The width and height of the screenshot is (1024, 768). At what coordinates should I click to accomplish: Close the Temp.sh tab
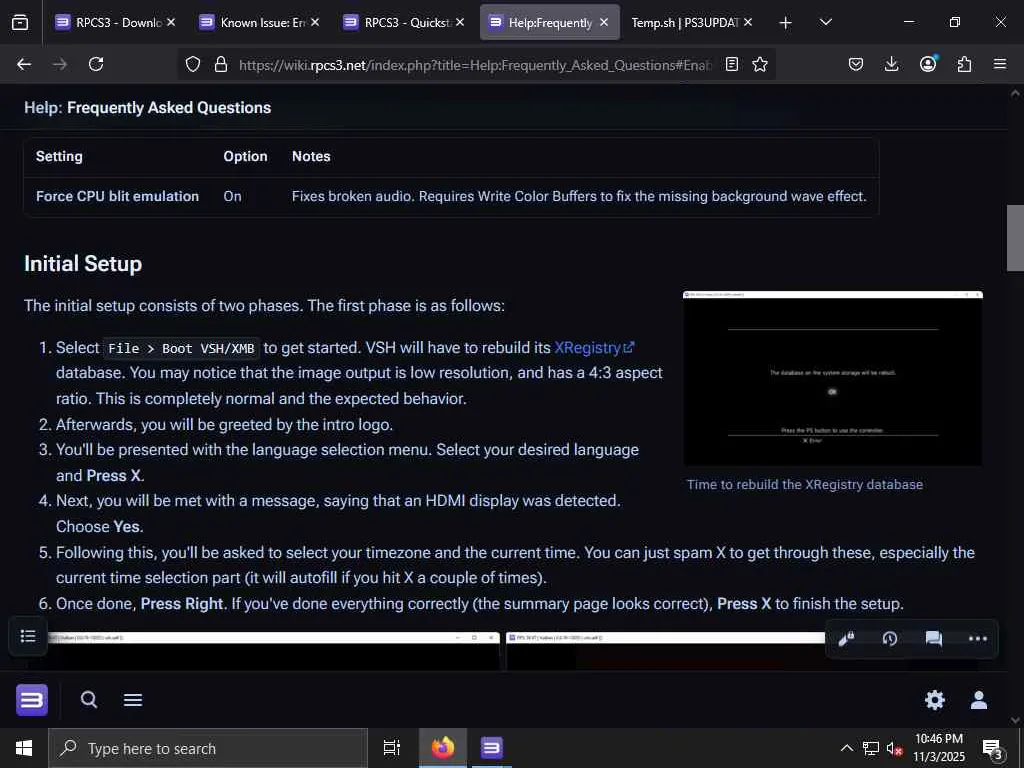748,22
